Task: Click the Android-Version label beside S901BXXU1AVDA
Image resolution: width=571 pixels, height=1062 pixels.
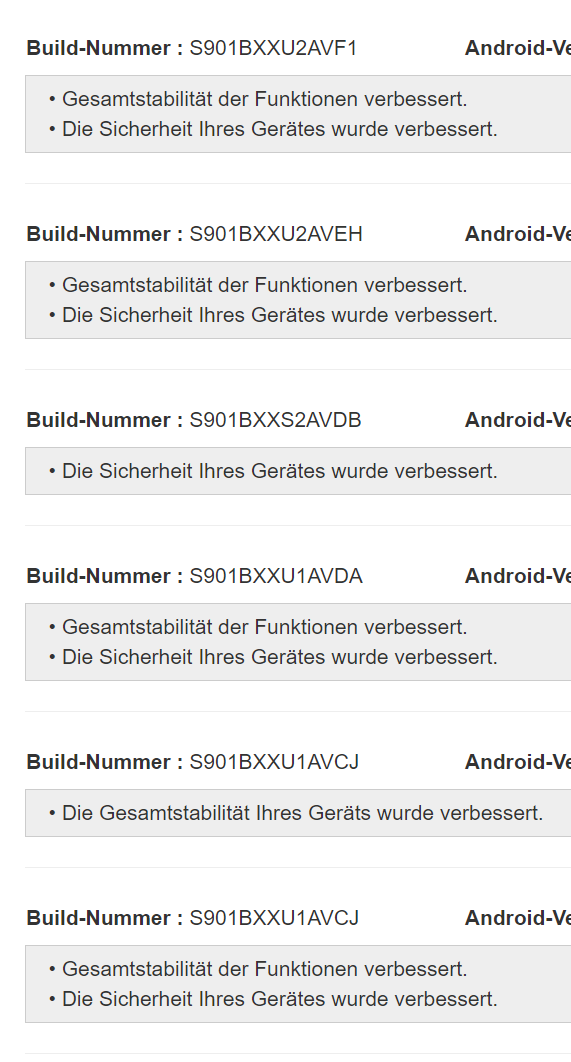Action: click(517, 576)
